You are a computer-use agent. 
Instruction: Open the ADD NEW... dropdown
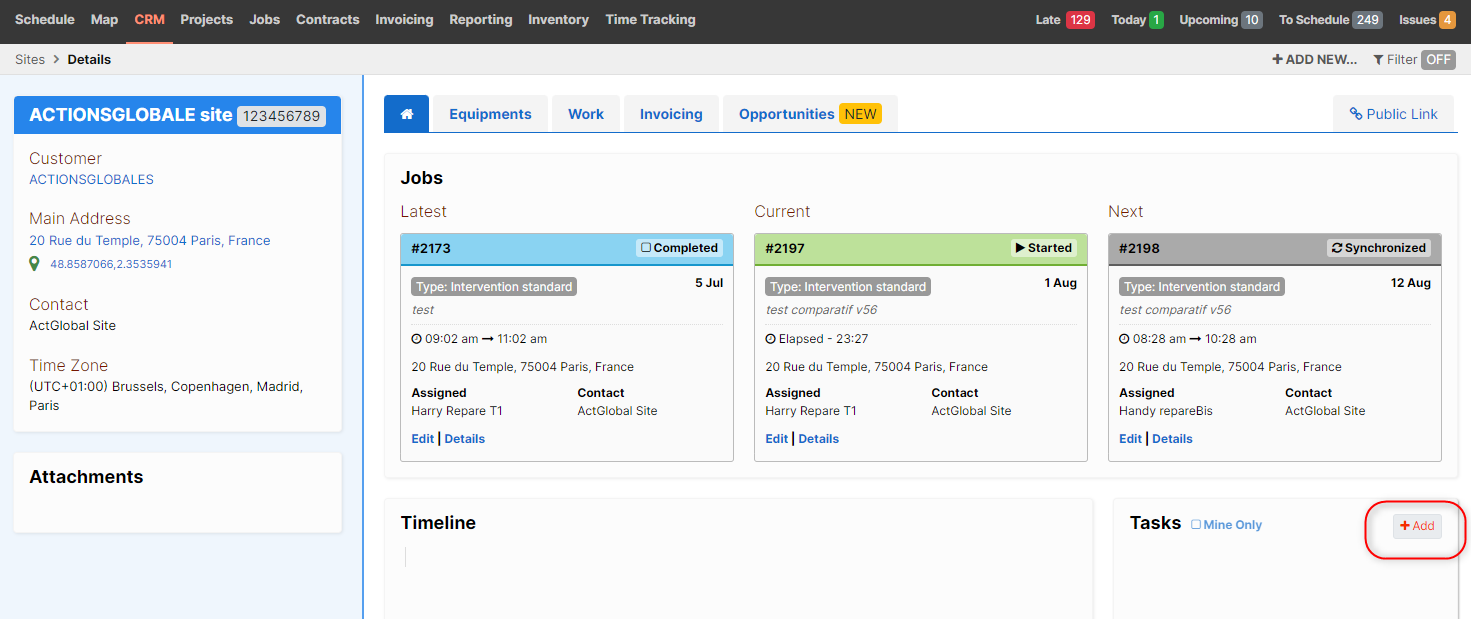tap(1314, 60)
